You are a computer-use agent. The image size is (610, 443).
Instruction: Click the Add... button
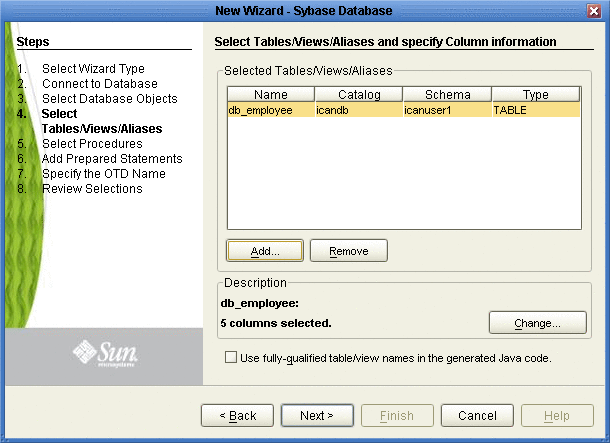point(265,250)
